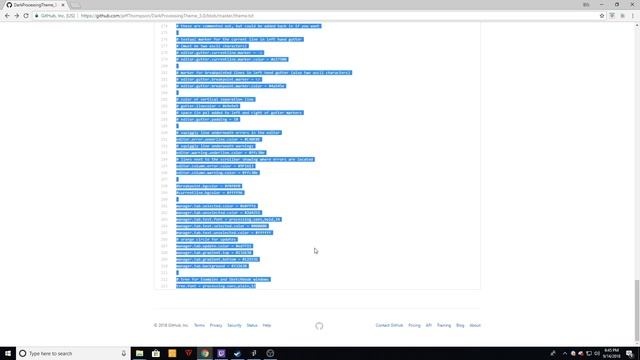
Task: Click comment line '# orange circle for updates'
Action: [x=207, y=240]
